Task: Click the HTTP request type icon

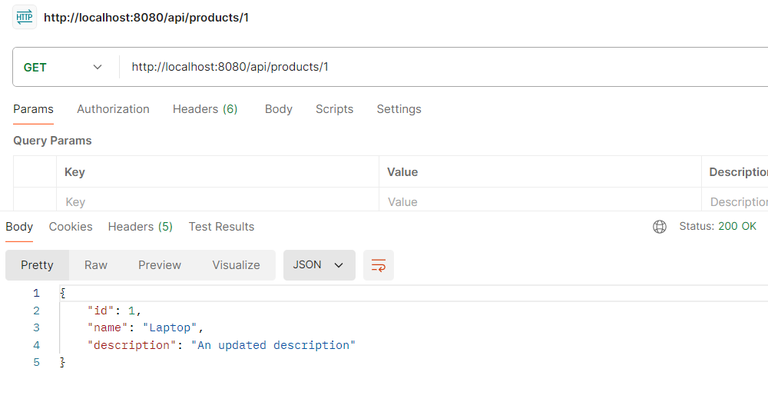Action: tap(24, 17)
